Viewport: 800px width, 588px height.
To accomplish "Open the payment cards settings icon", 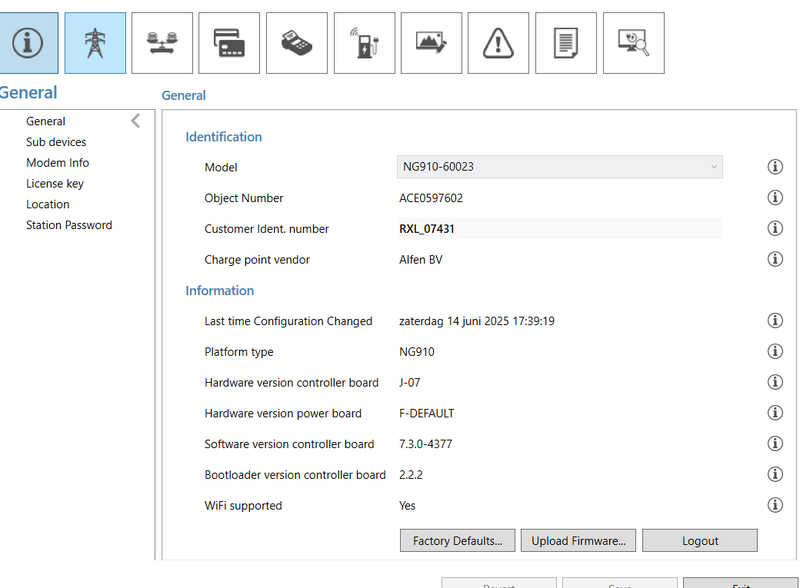I will point(229,43).
